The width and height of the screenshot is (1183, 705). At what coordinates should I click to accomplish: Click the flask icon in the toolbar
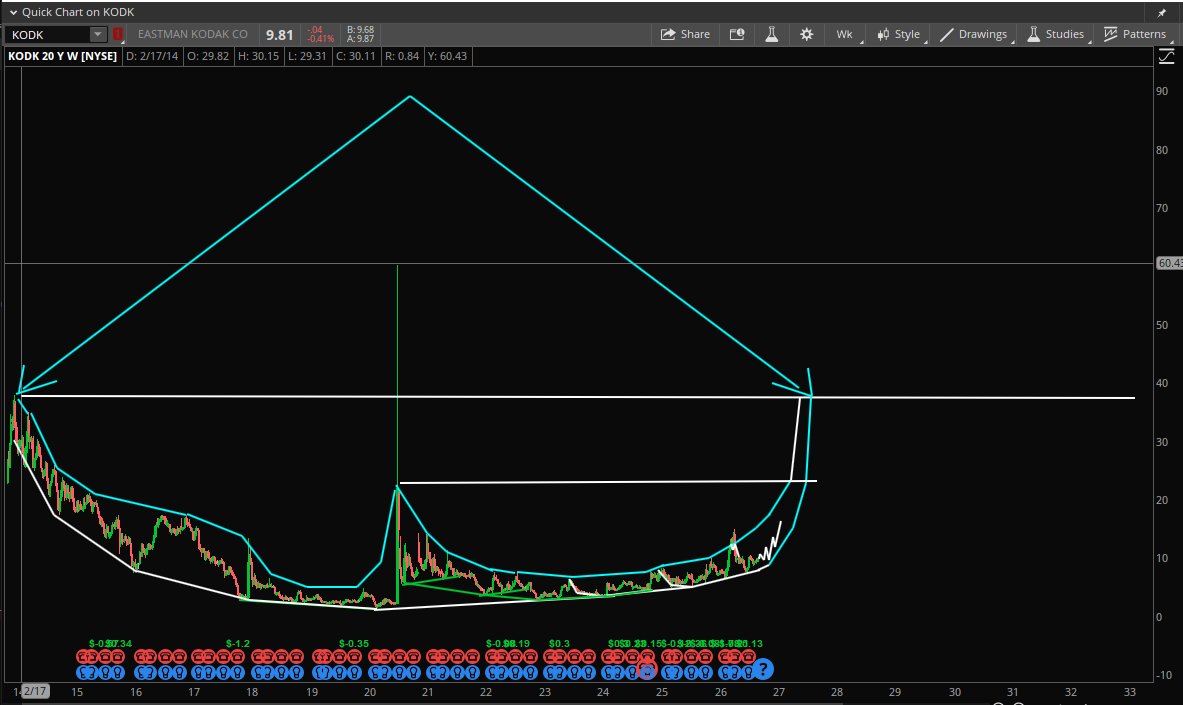(771, 34)
